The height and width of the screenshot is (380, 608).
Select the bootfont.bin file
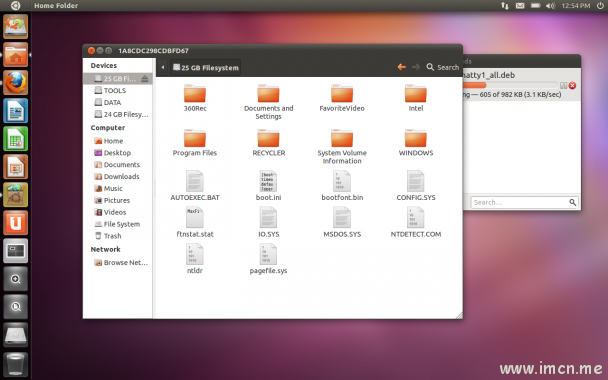pos(342,185)
